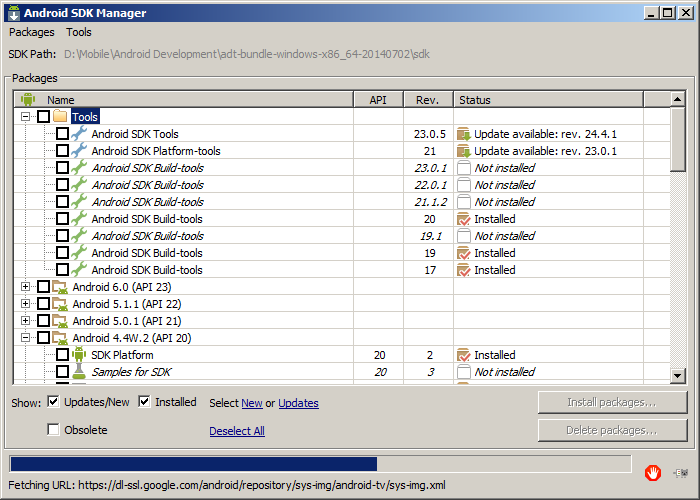Click the SDK Path text

pyautogui.click(x=247, y=54)
